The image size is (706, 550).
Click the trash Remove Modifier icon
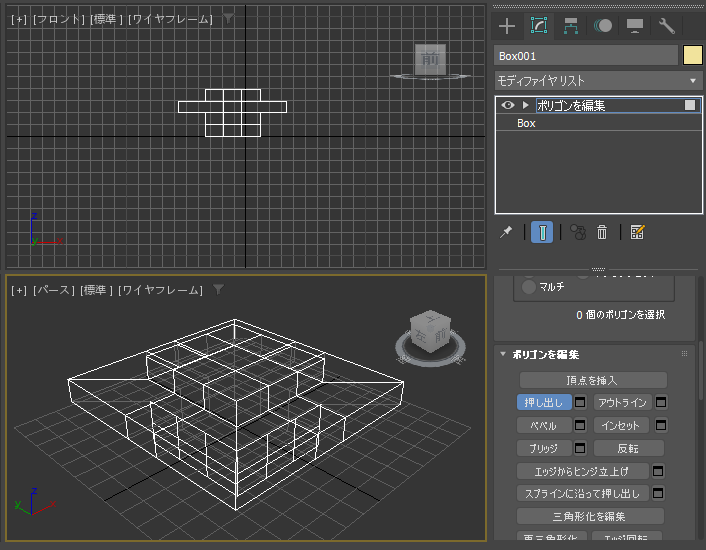(602, 232)
